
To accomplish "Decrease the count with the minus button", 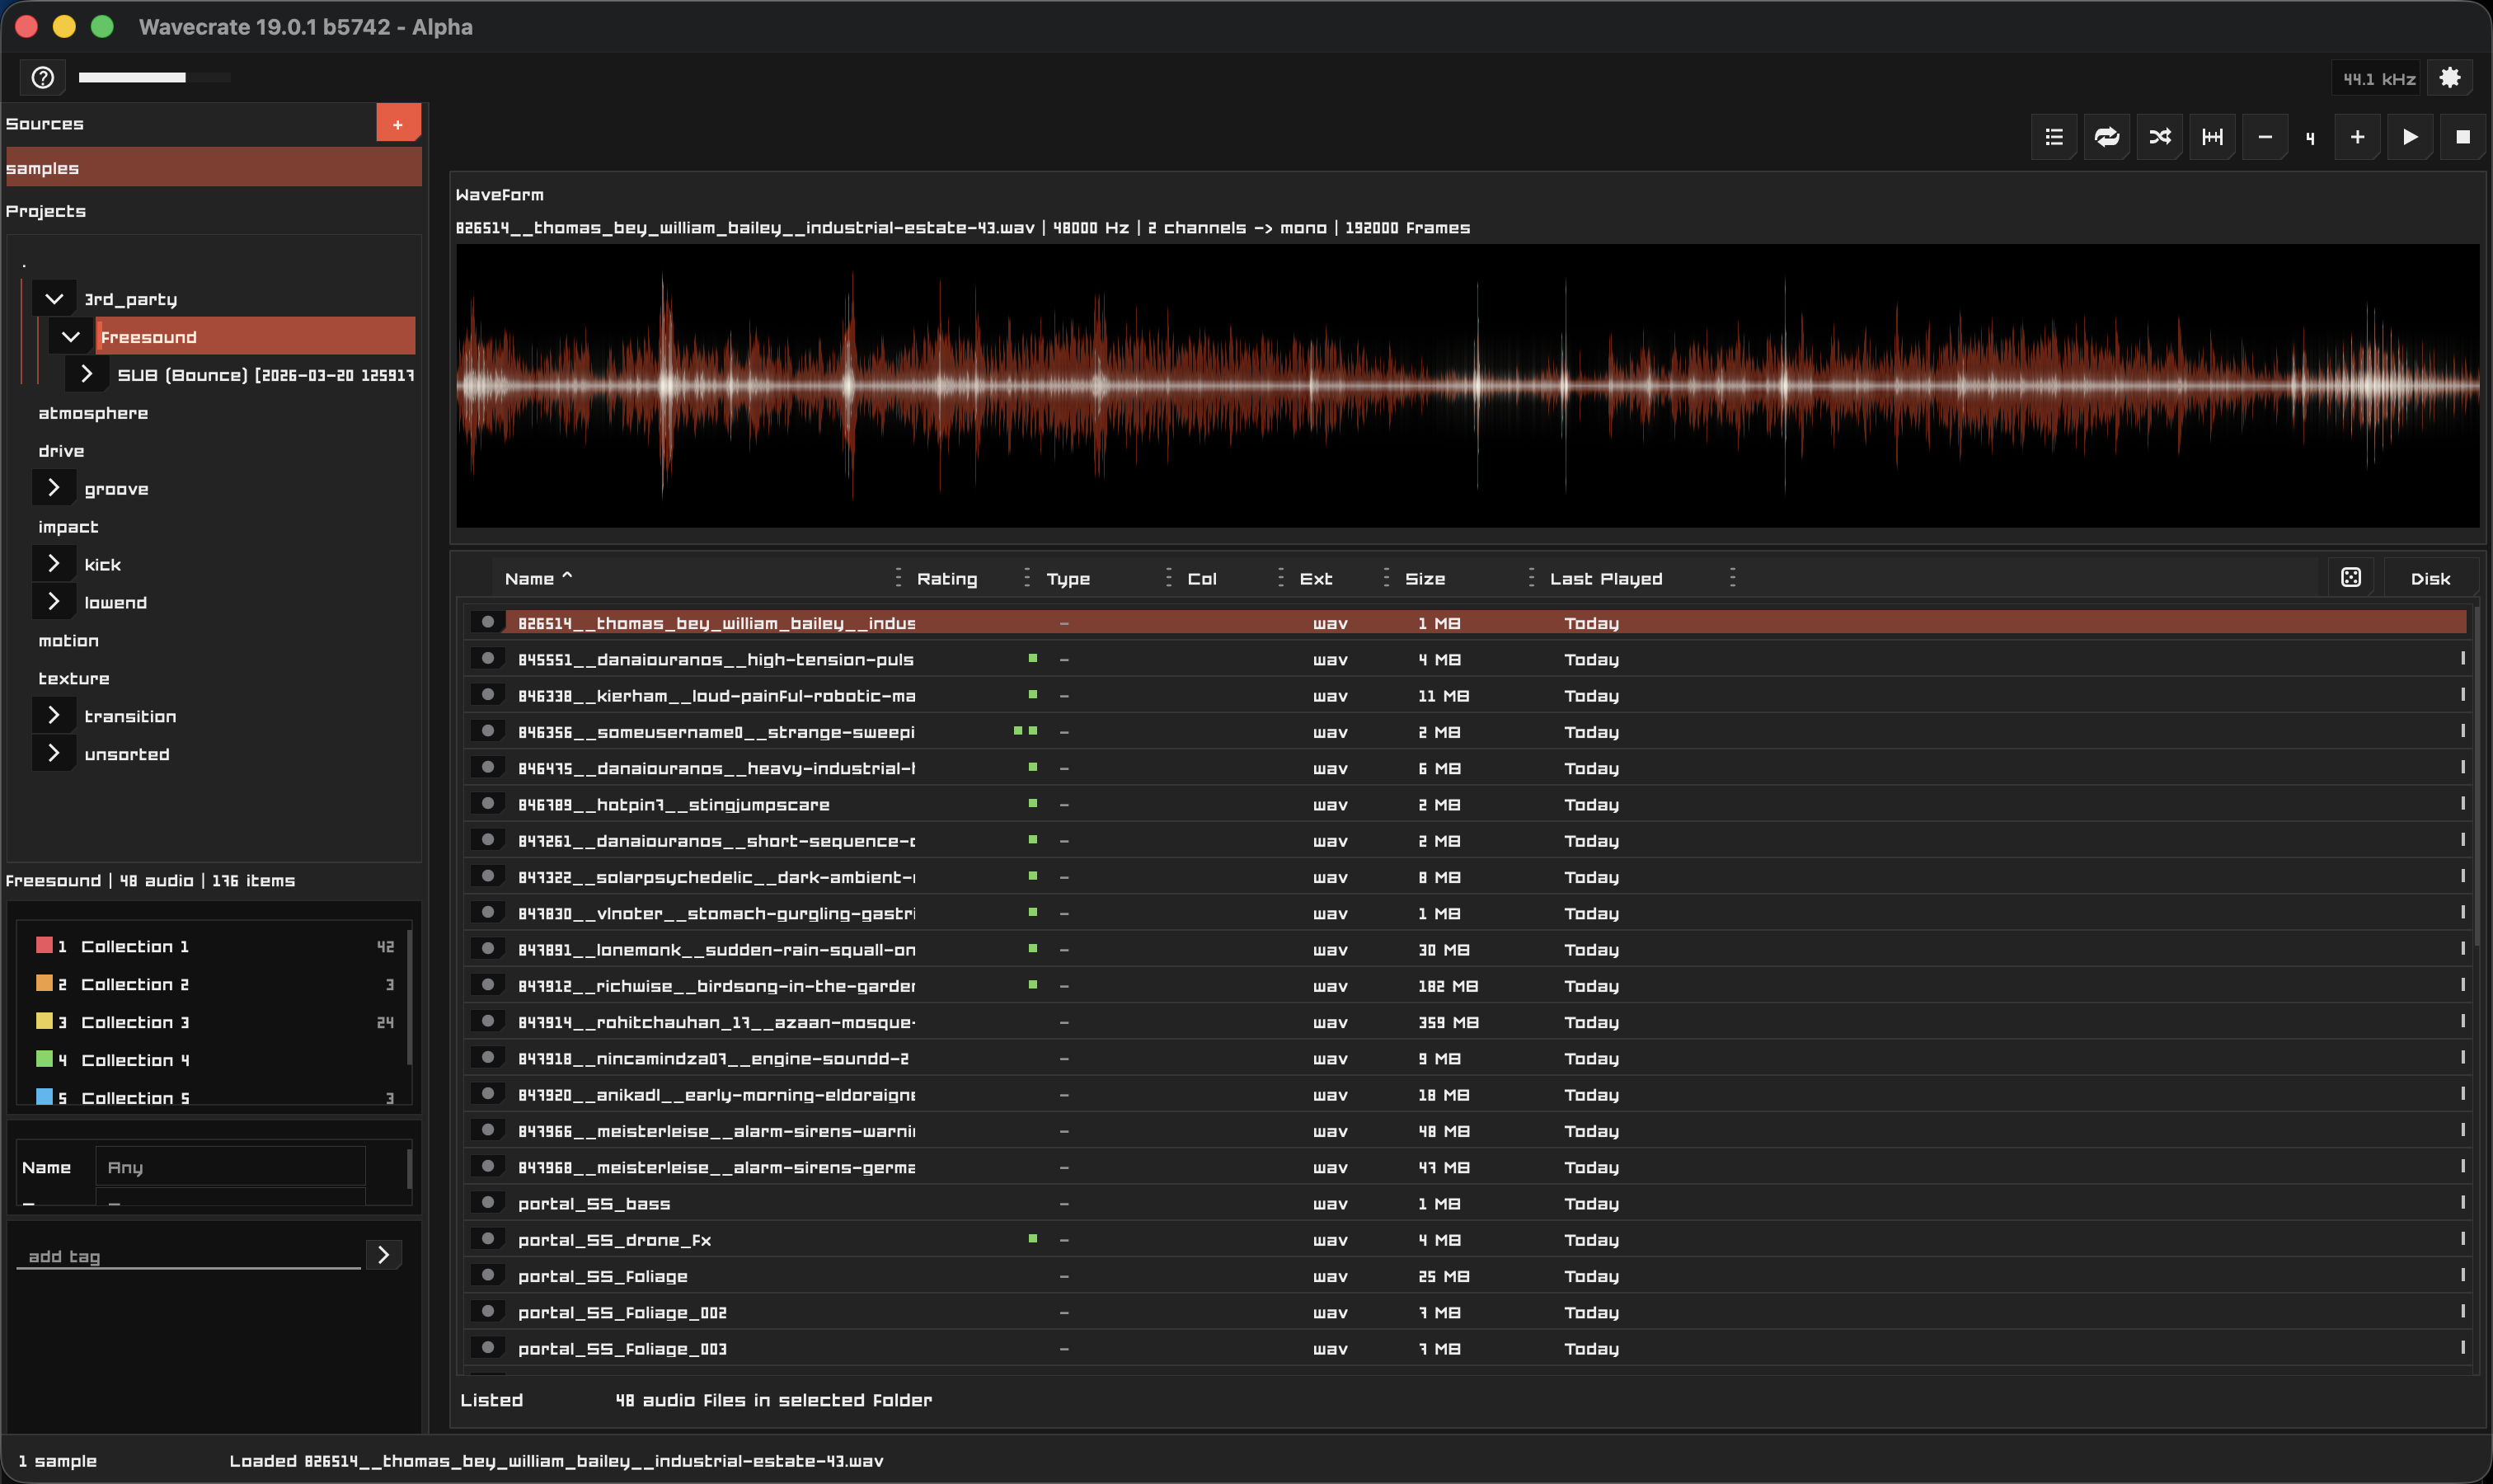I will [x=2265, y=137].
